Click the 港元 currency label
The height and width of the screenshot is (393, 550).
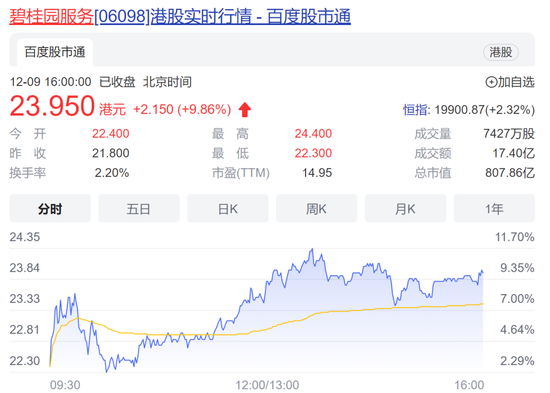[x=112, y=109]
